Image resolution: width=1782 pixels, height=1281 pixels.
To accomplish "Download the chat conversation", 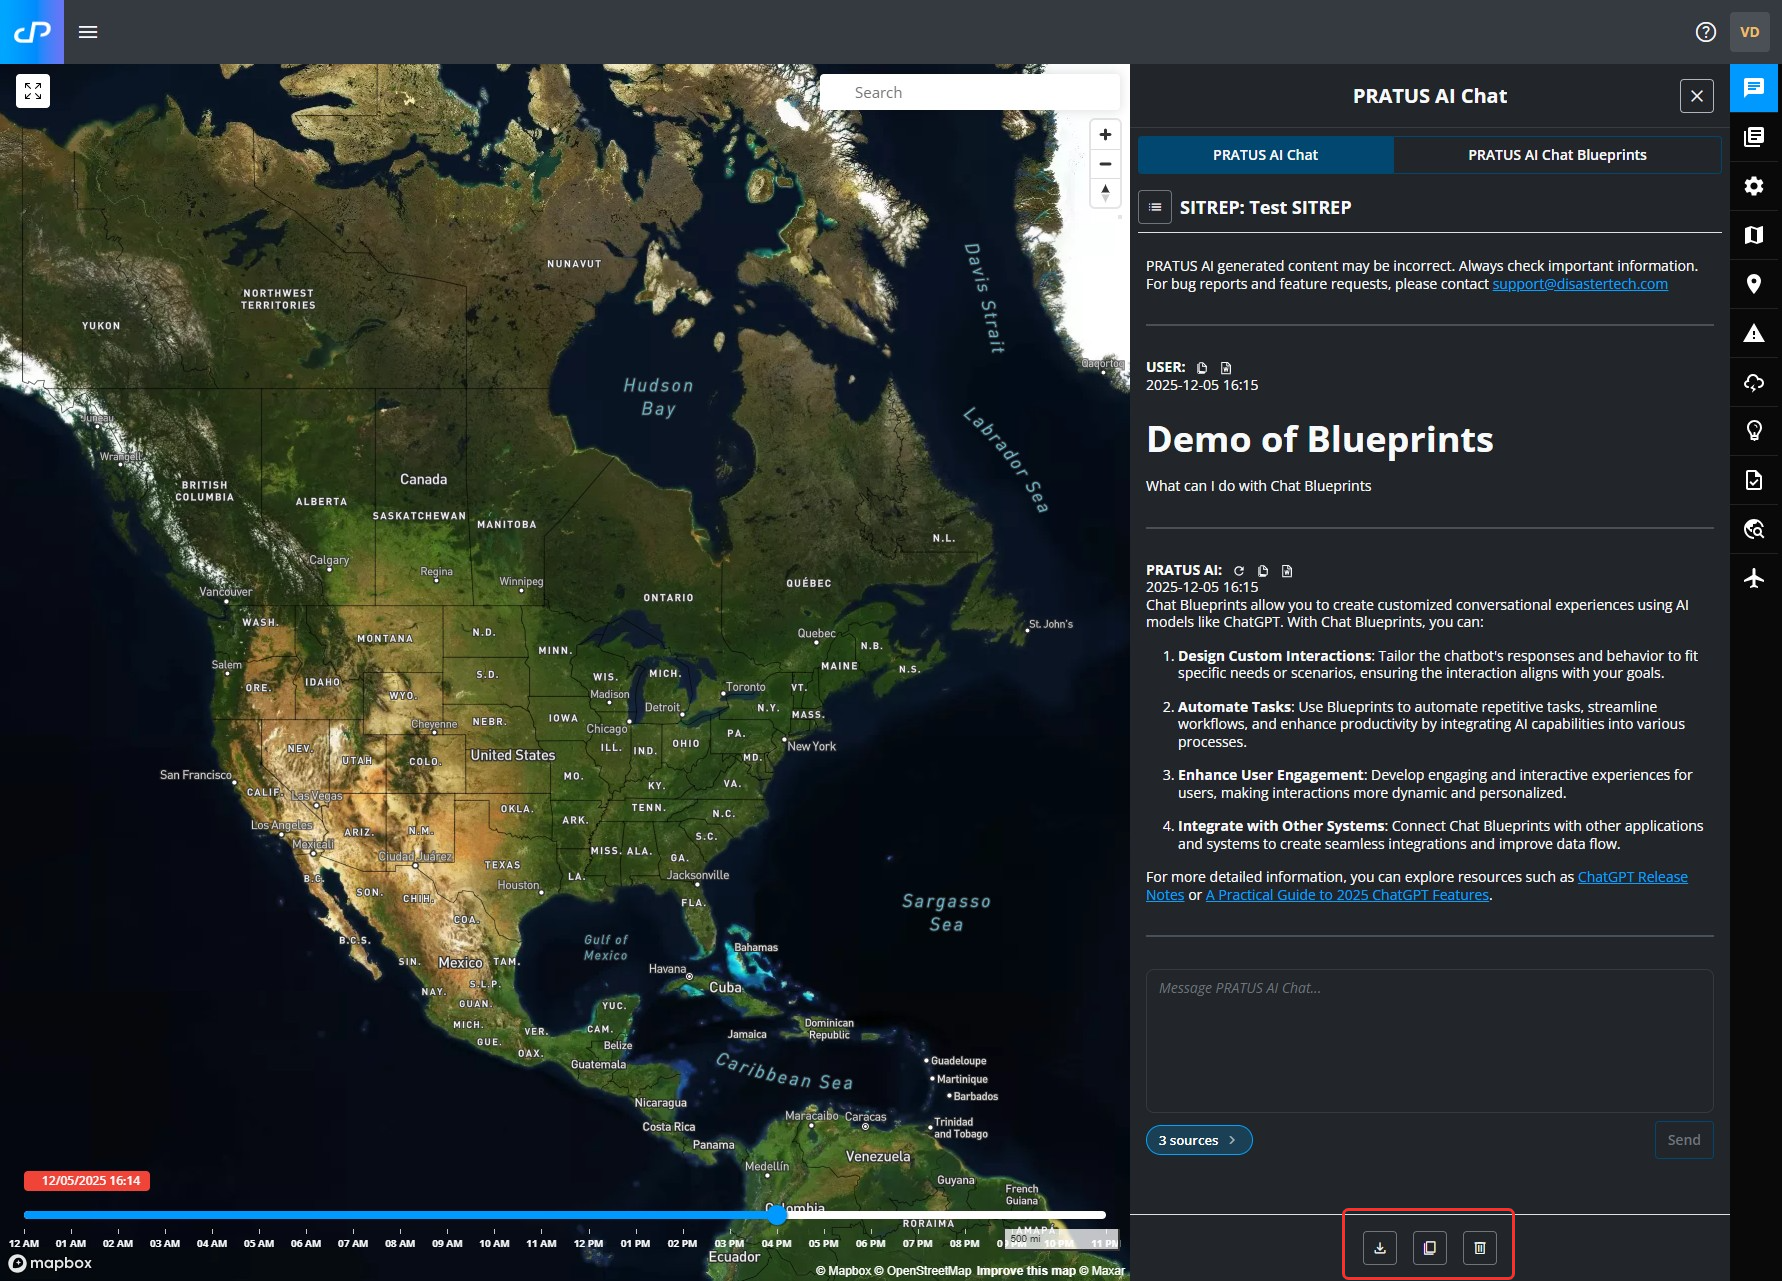I will (1380, 1247).
